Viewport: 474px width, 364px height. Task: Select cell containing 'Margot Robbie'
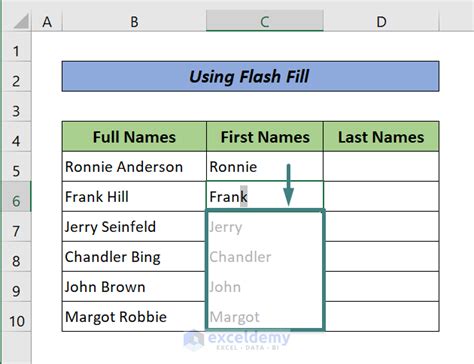coord(134,317)
